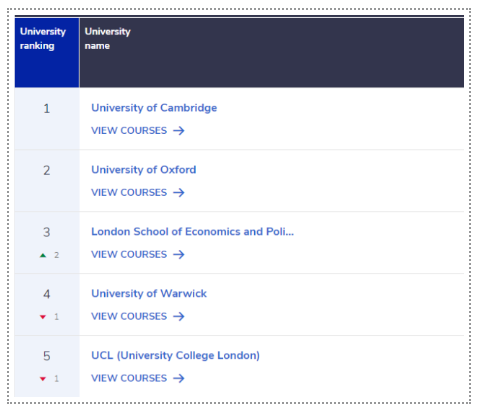Viewport: 482px width, 411px height.
Task: Click the arrow icon in the LSE row
Action: [179, 254]
